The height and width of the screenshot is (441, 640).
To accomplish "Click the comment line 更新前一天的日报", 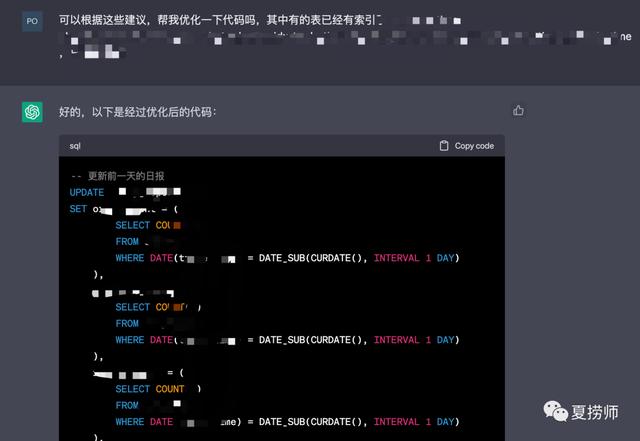I will click(118, 176).
